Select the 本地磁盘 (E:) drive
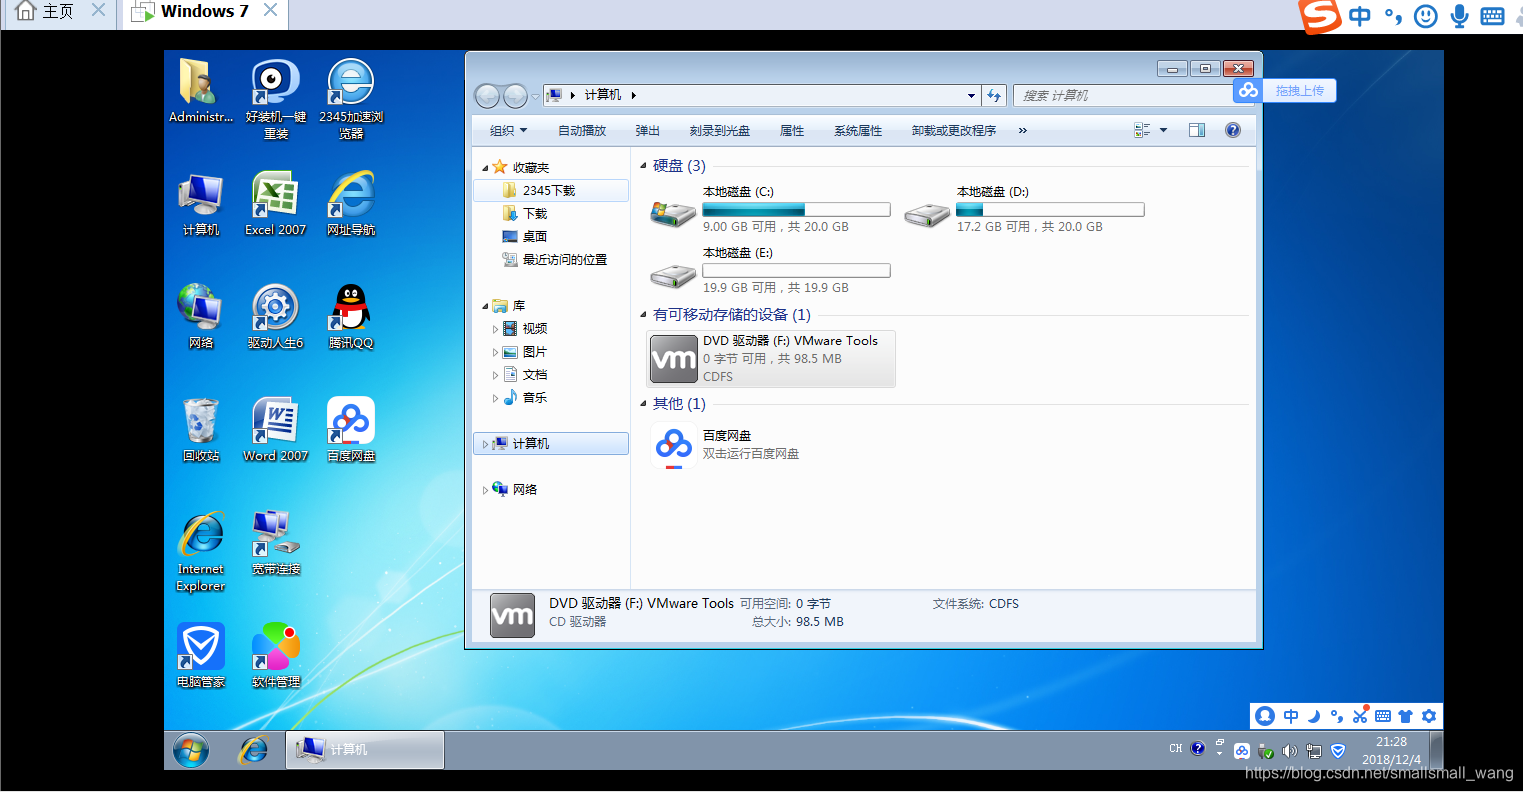 (x=770, y=271)
